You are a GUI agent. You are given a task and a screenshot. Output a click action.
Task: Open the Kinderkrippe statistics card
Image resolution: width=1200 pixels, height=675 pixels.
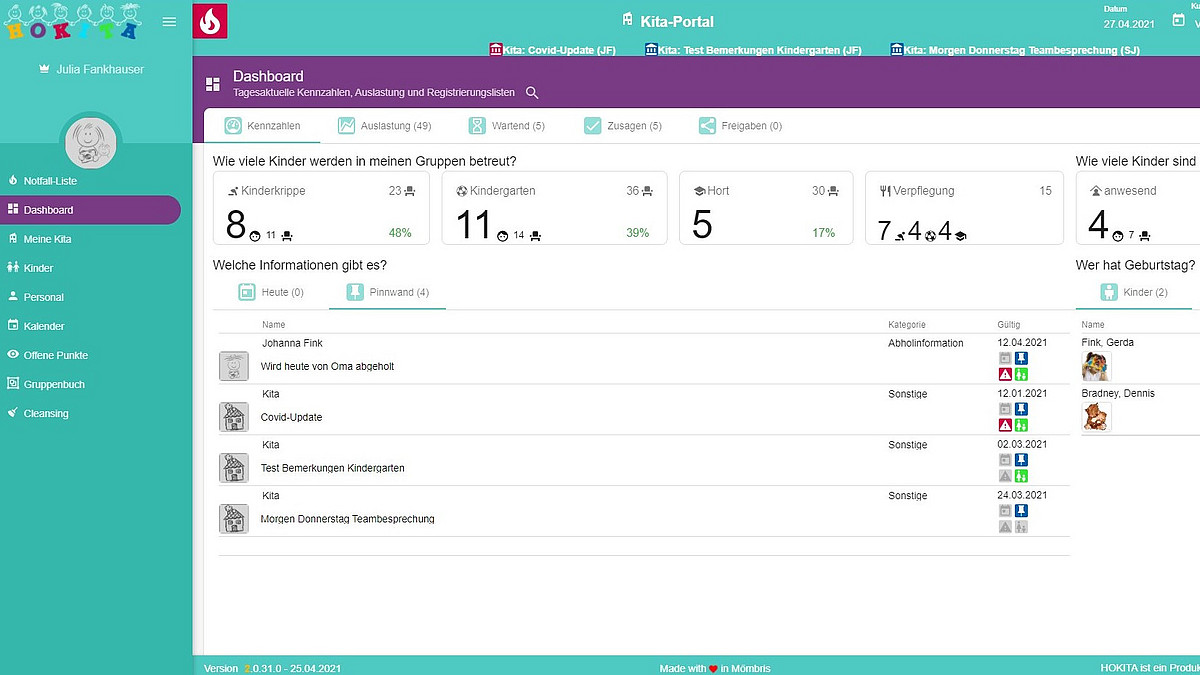(x=321, y=208)
